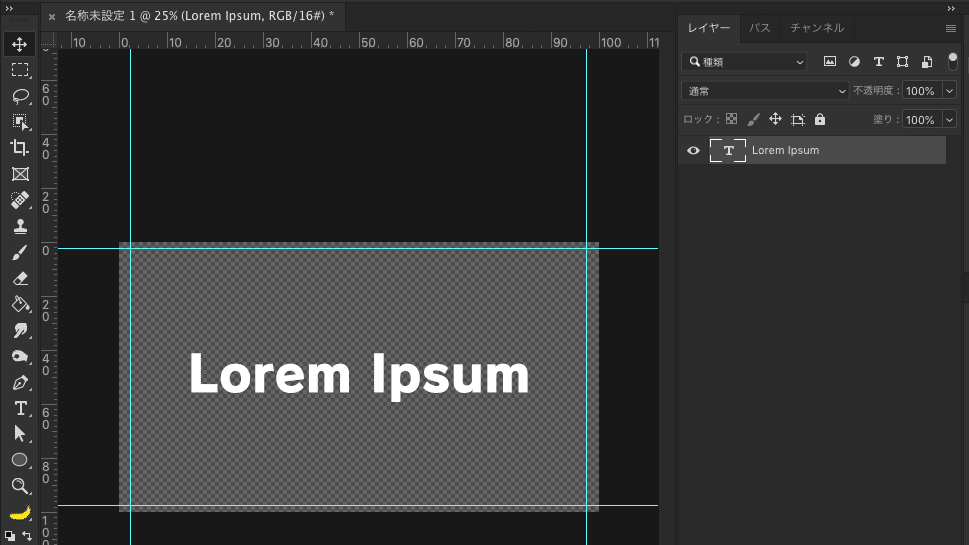The width and height of the screenshot is (969, 545).
Task: Collapse the right panel double arrows
Action: [x=951, y=8]
